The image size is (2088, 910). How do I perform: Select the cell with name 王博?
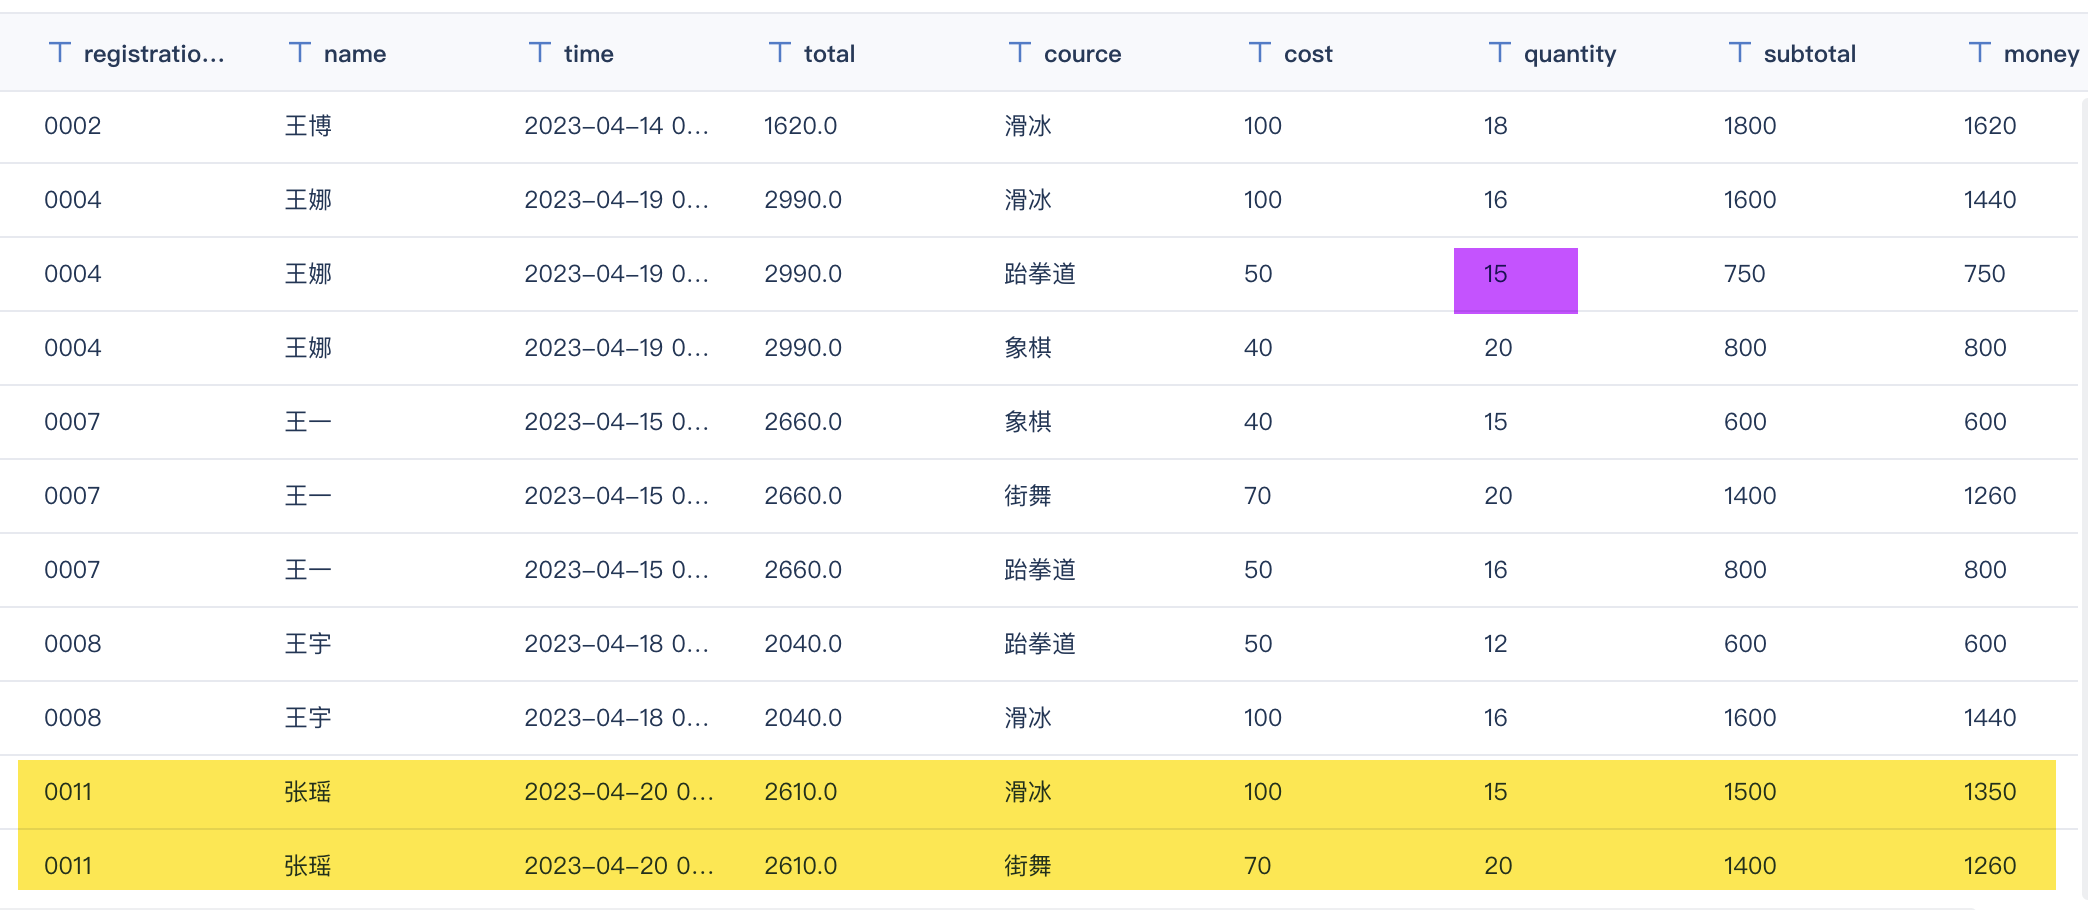[x=308, y=126]
